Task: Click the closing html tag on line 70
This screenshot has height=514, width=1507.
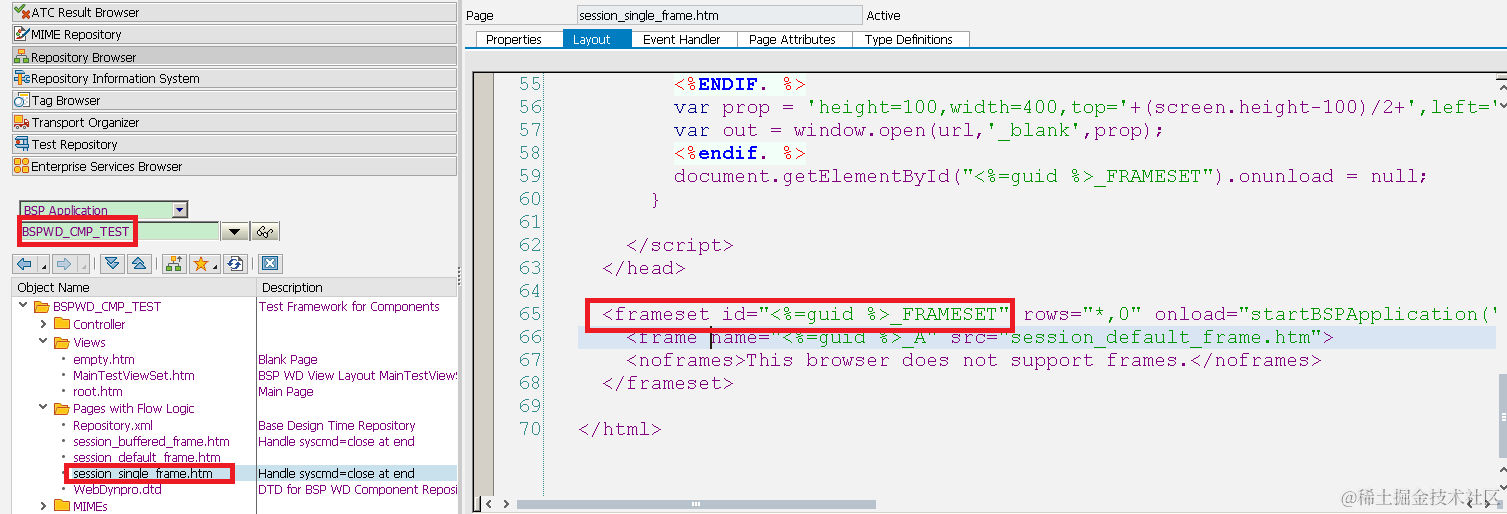Action: [x=619, y=429]
